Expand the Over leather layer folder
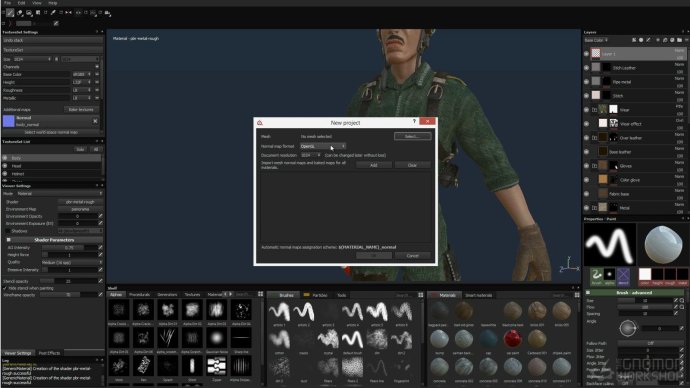This screenshot has width=690, height=388. (x=594, y=138)
